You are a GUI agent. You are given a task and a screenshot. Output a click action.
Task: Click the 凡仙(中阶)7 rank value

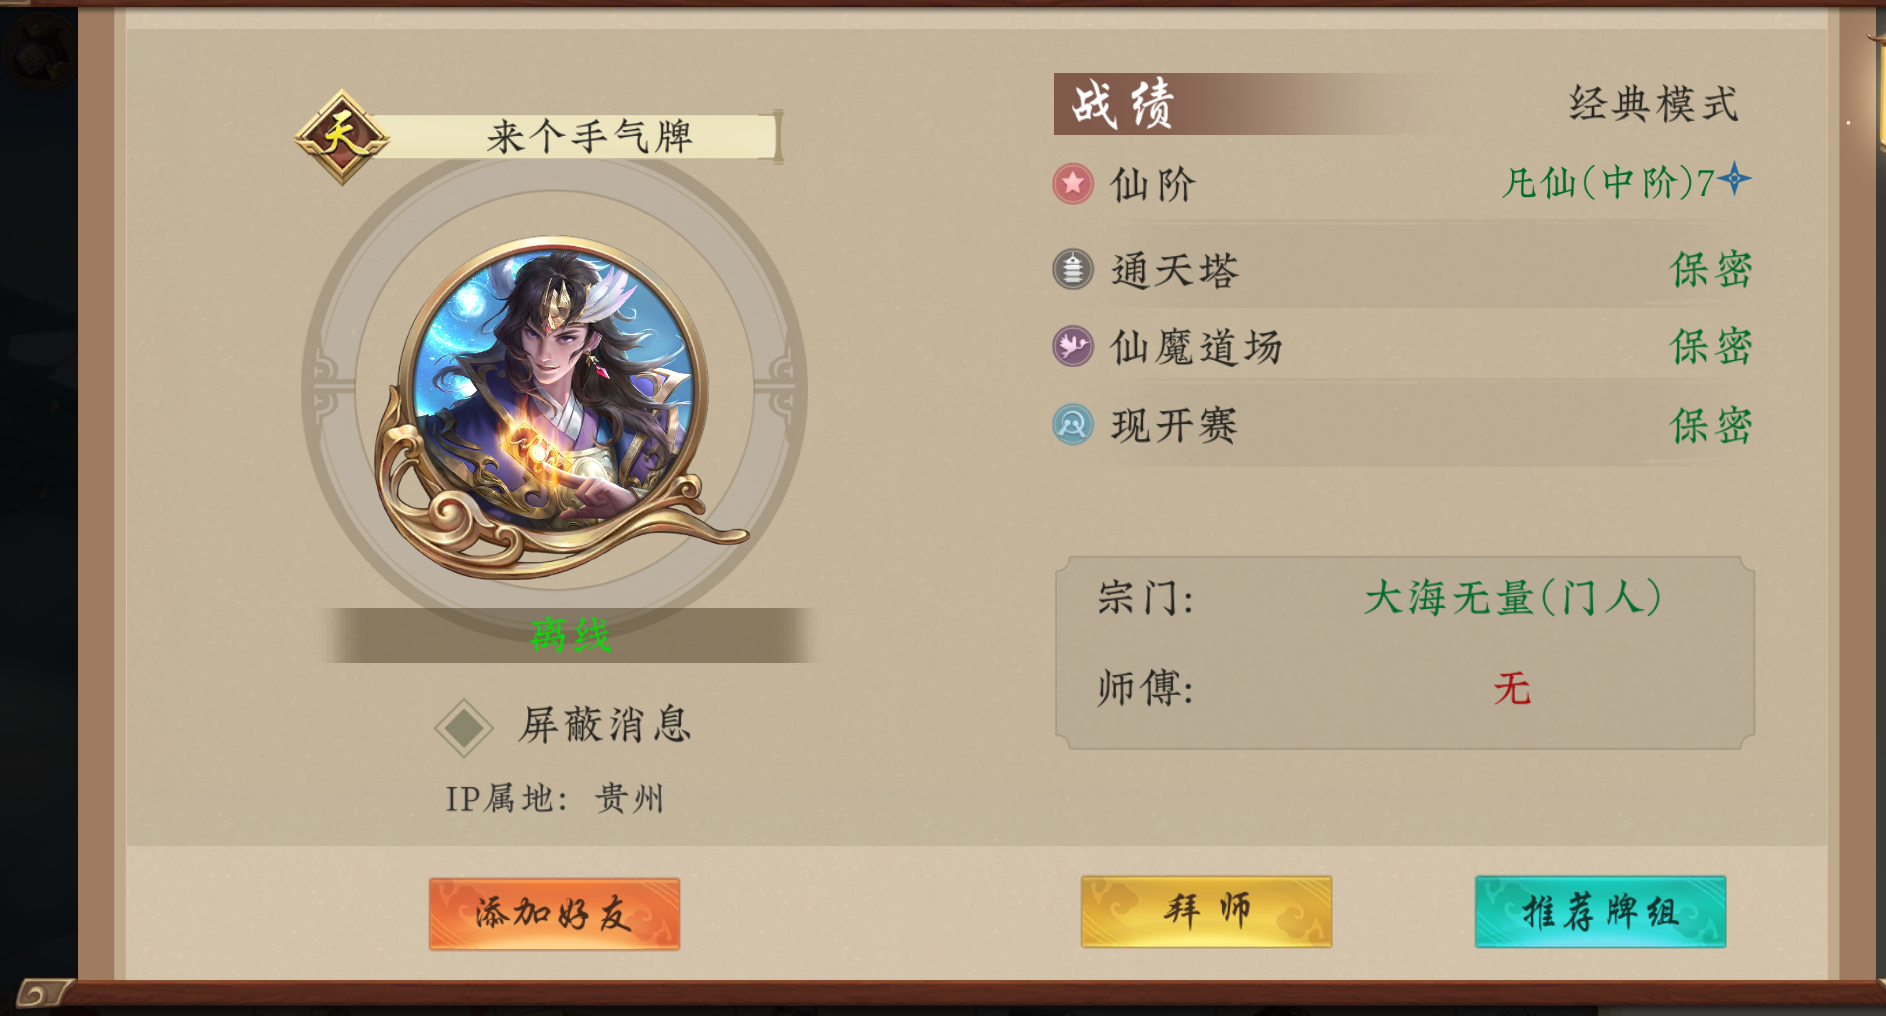[x=1608, y=183]
